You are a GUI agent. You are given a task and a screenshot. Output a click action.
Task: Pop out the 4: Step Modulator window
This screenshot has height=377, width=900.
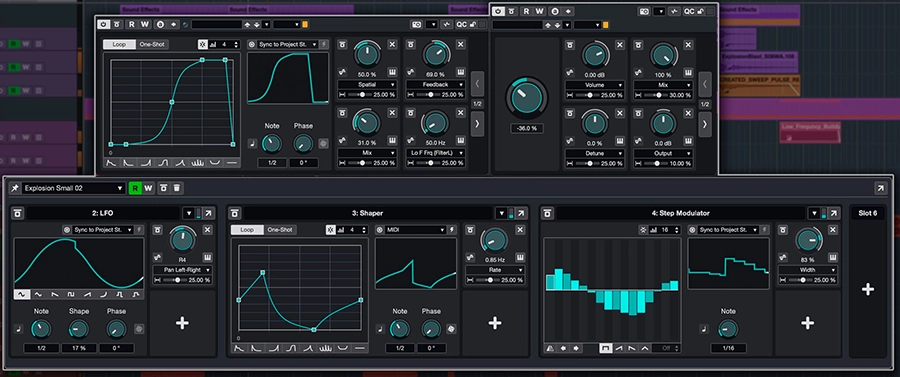tap(833, 213)
